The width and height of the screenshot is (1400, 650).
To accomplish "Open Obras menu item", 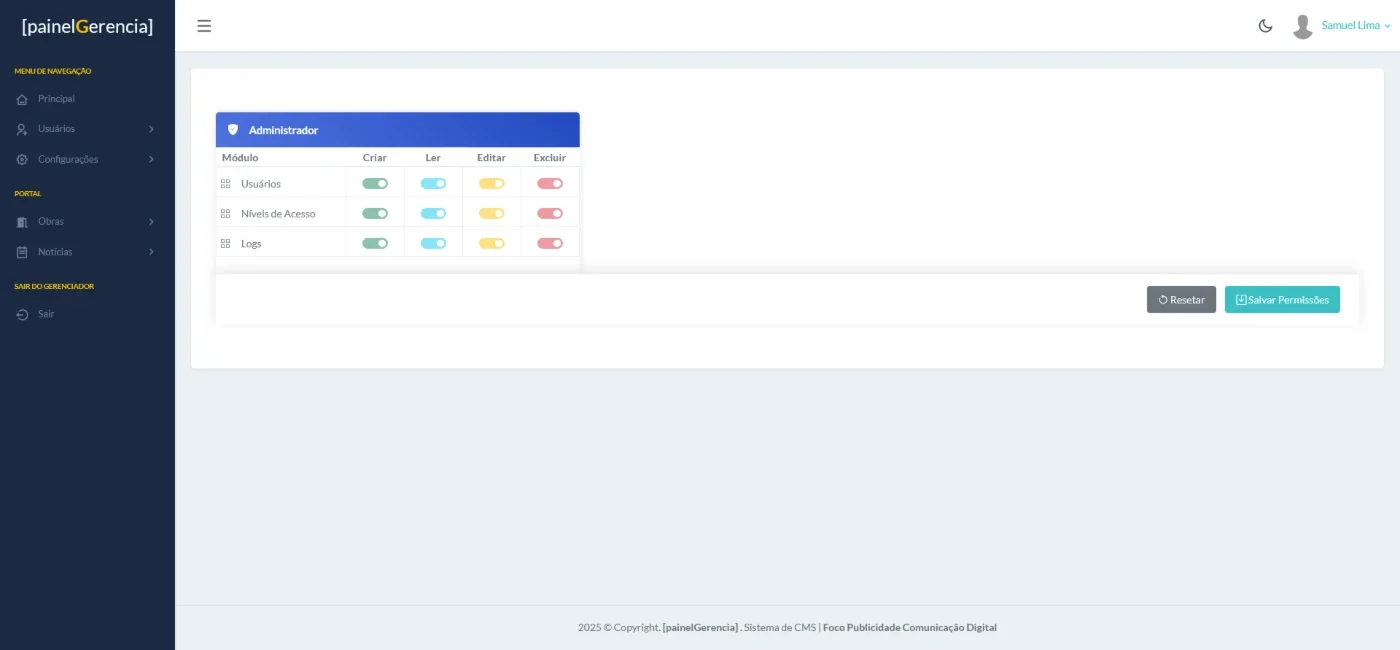I will (x=87, y=222).
